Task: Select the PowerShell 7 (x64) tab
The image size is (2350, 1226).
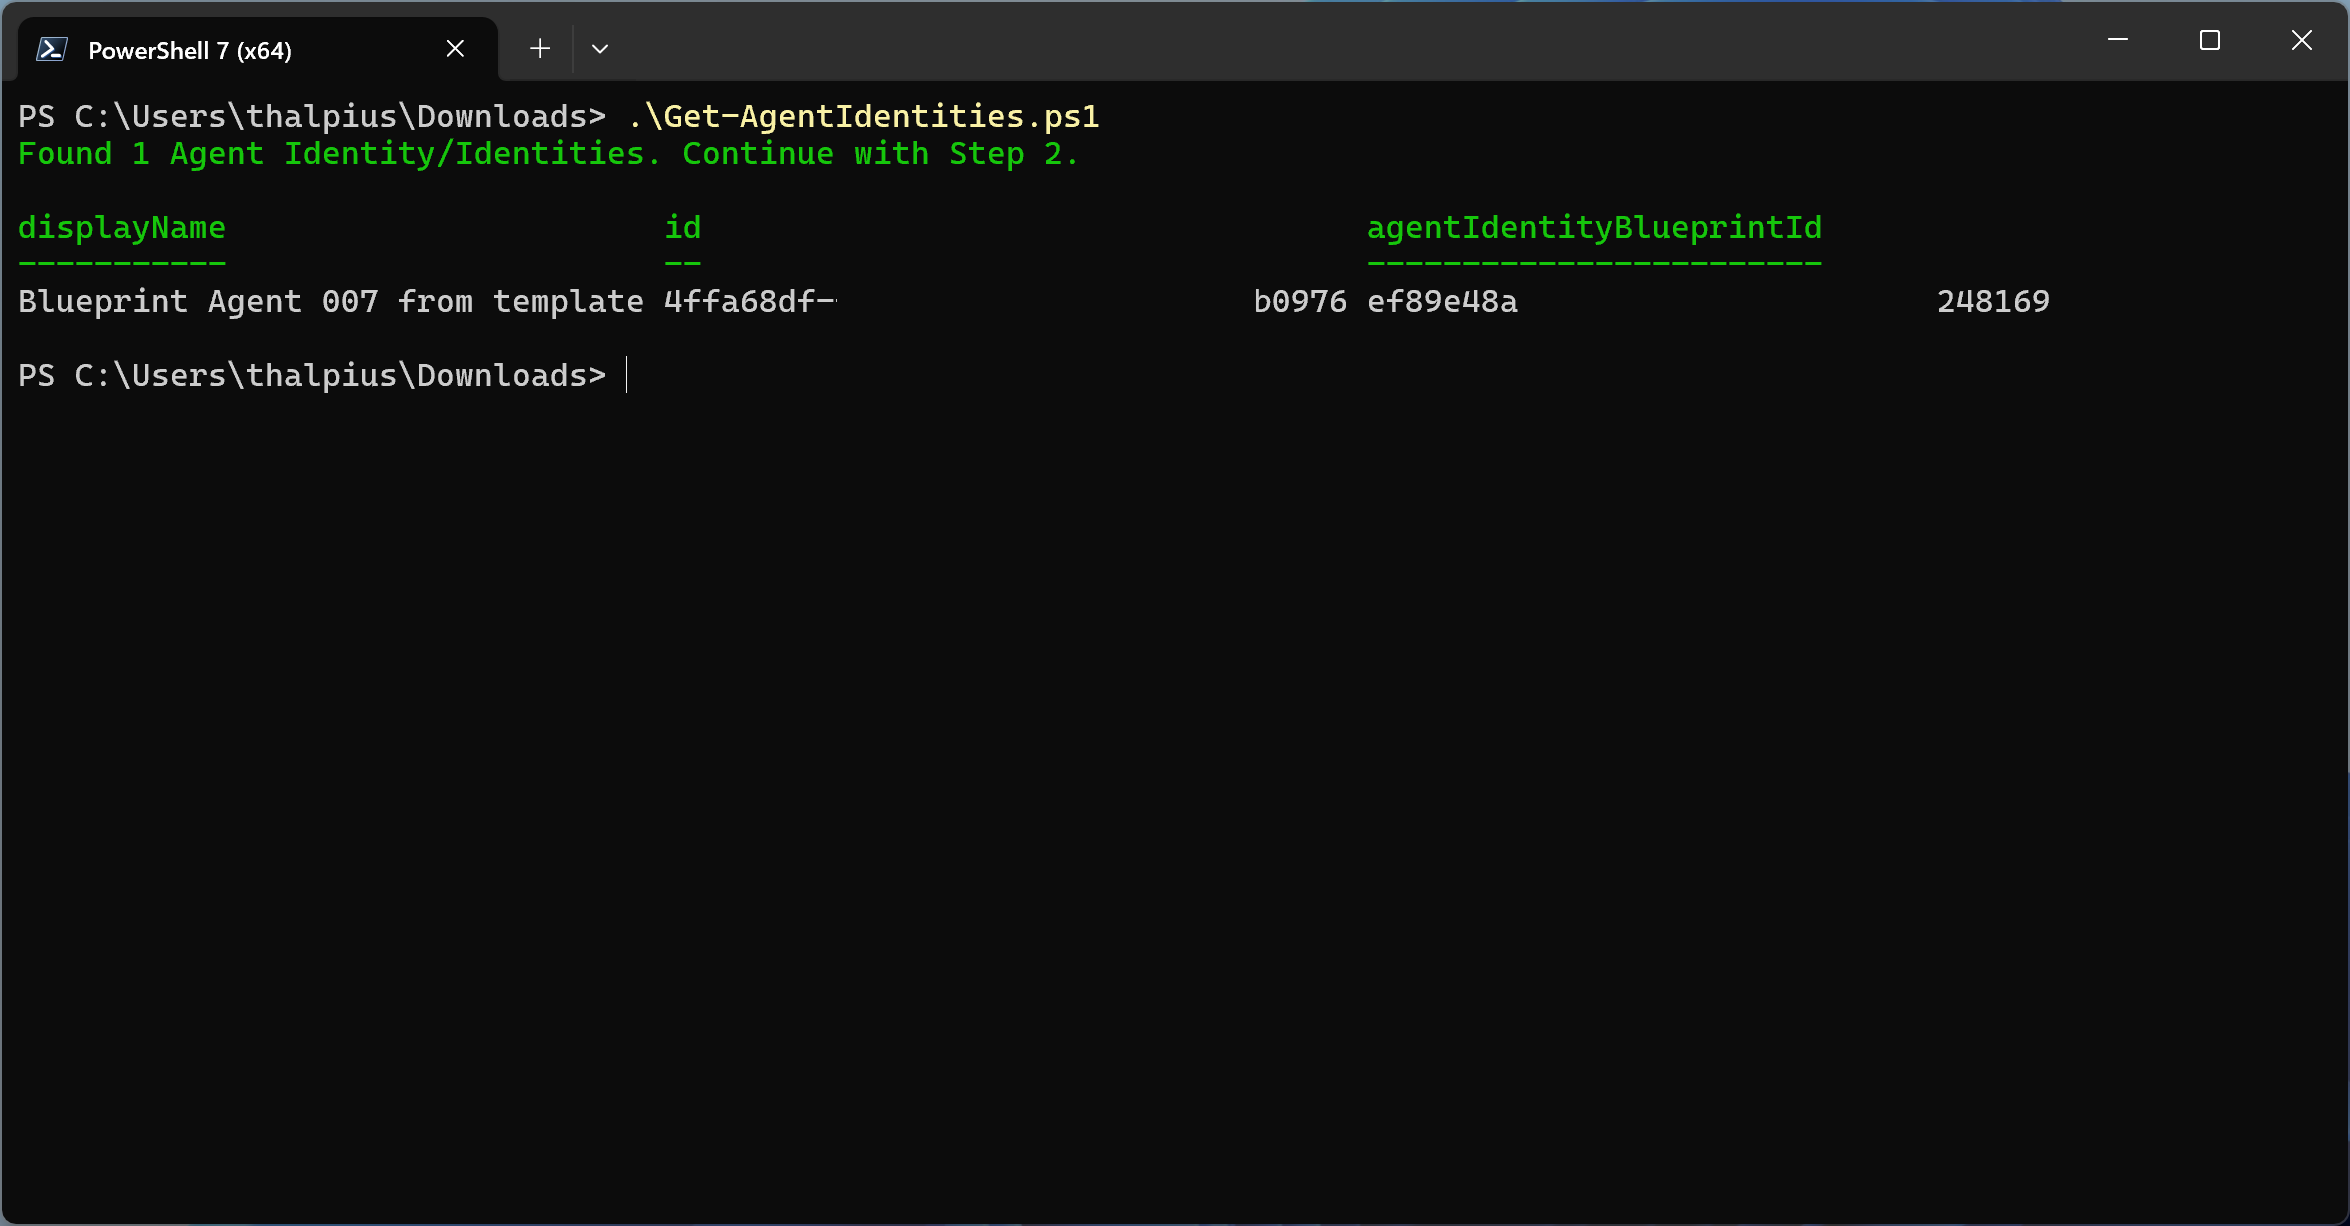Action: point(190,50)
